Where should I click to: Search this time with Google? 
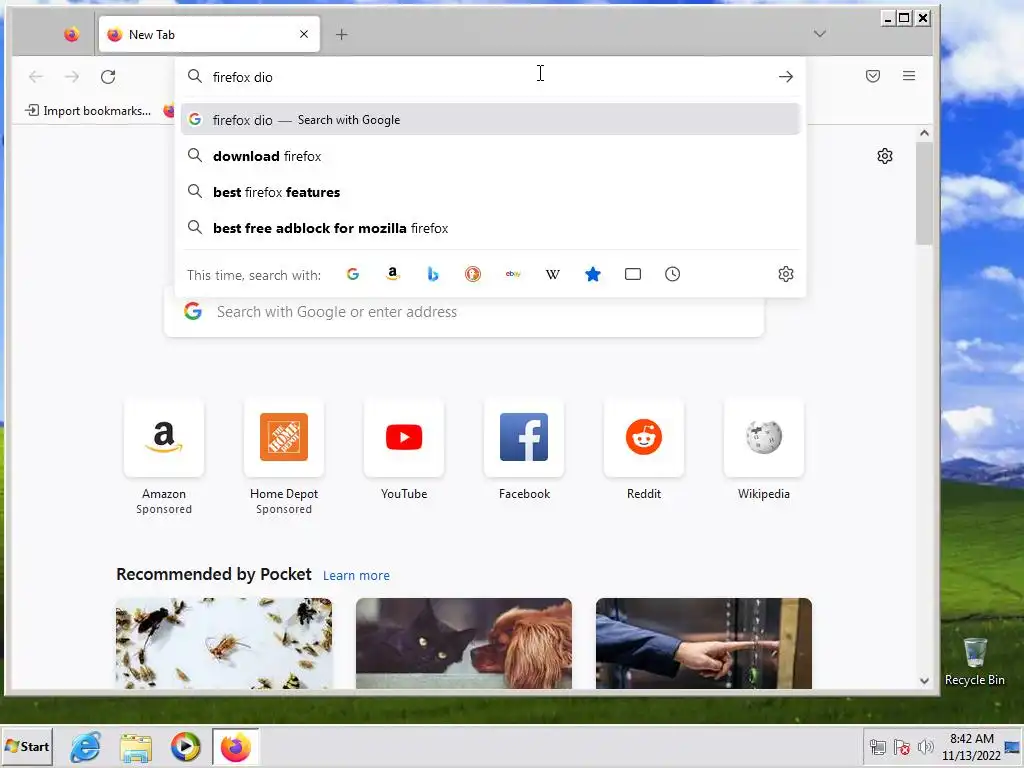coord(353,274)
